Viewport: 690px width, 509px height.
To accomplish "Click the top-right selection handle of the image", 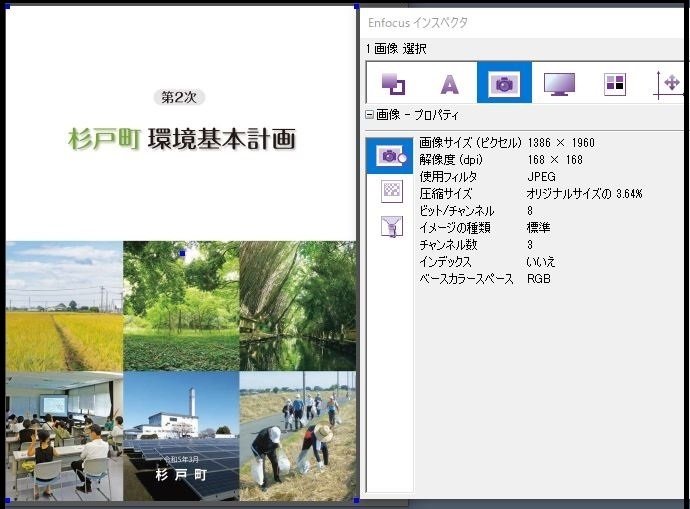I will (357, 7).
